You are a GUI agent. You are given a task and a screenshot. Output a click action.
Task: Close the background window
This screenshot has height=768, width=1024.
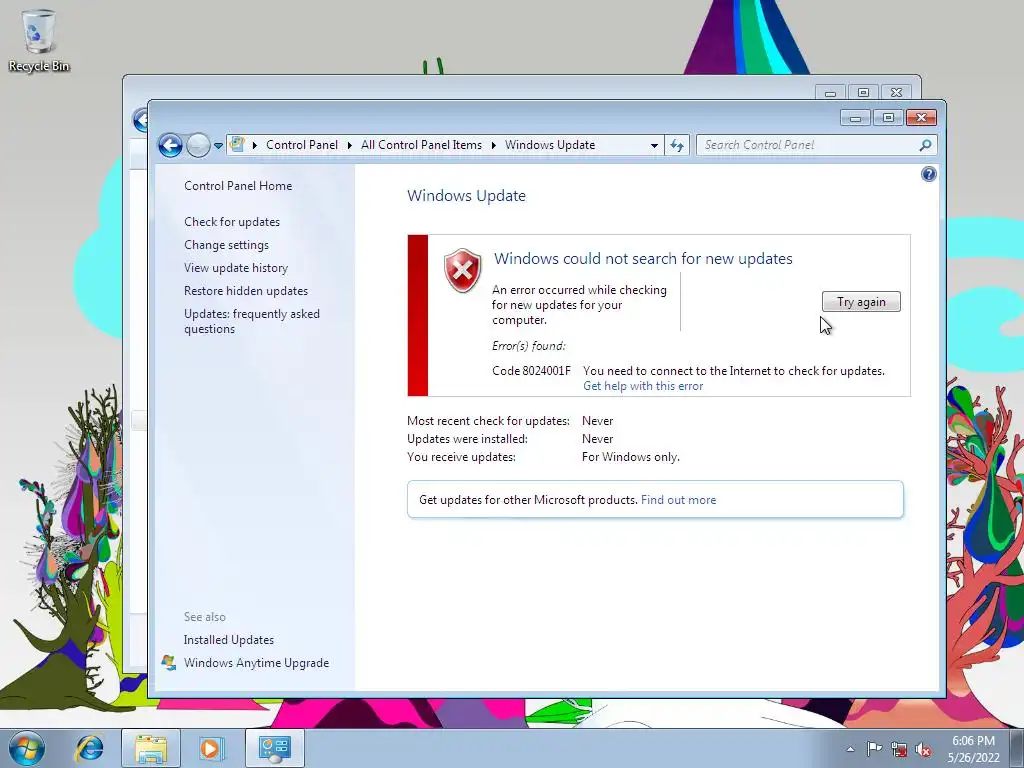click(897, 93)
